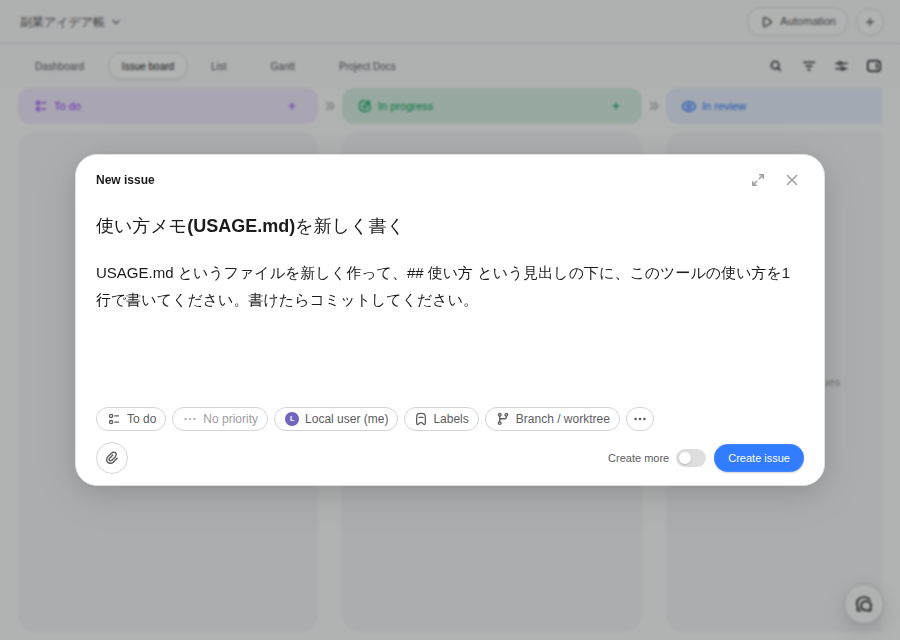
Task: Add issue to To do column
Action: coord(292,106)
